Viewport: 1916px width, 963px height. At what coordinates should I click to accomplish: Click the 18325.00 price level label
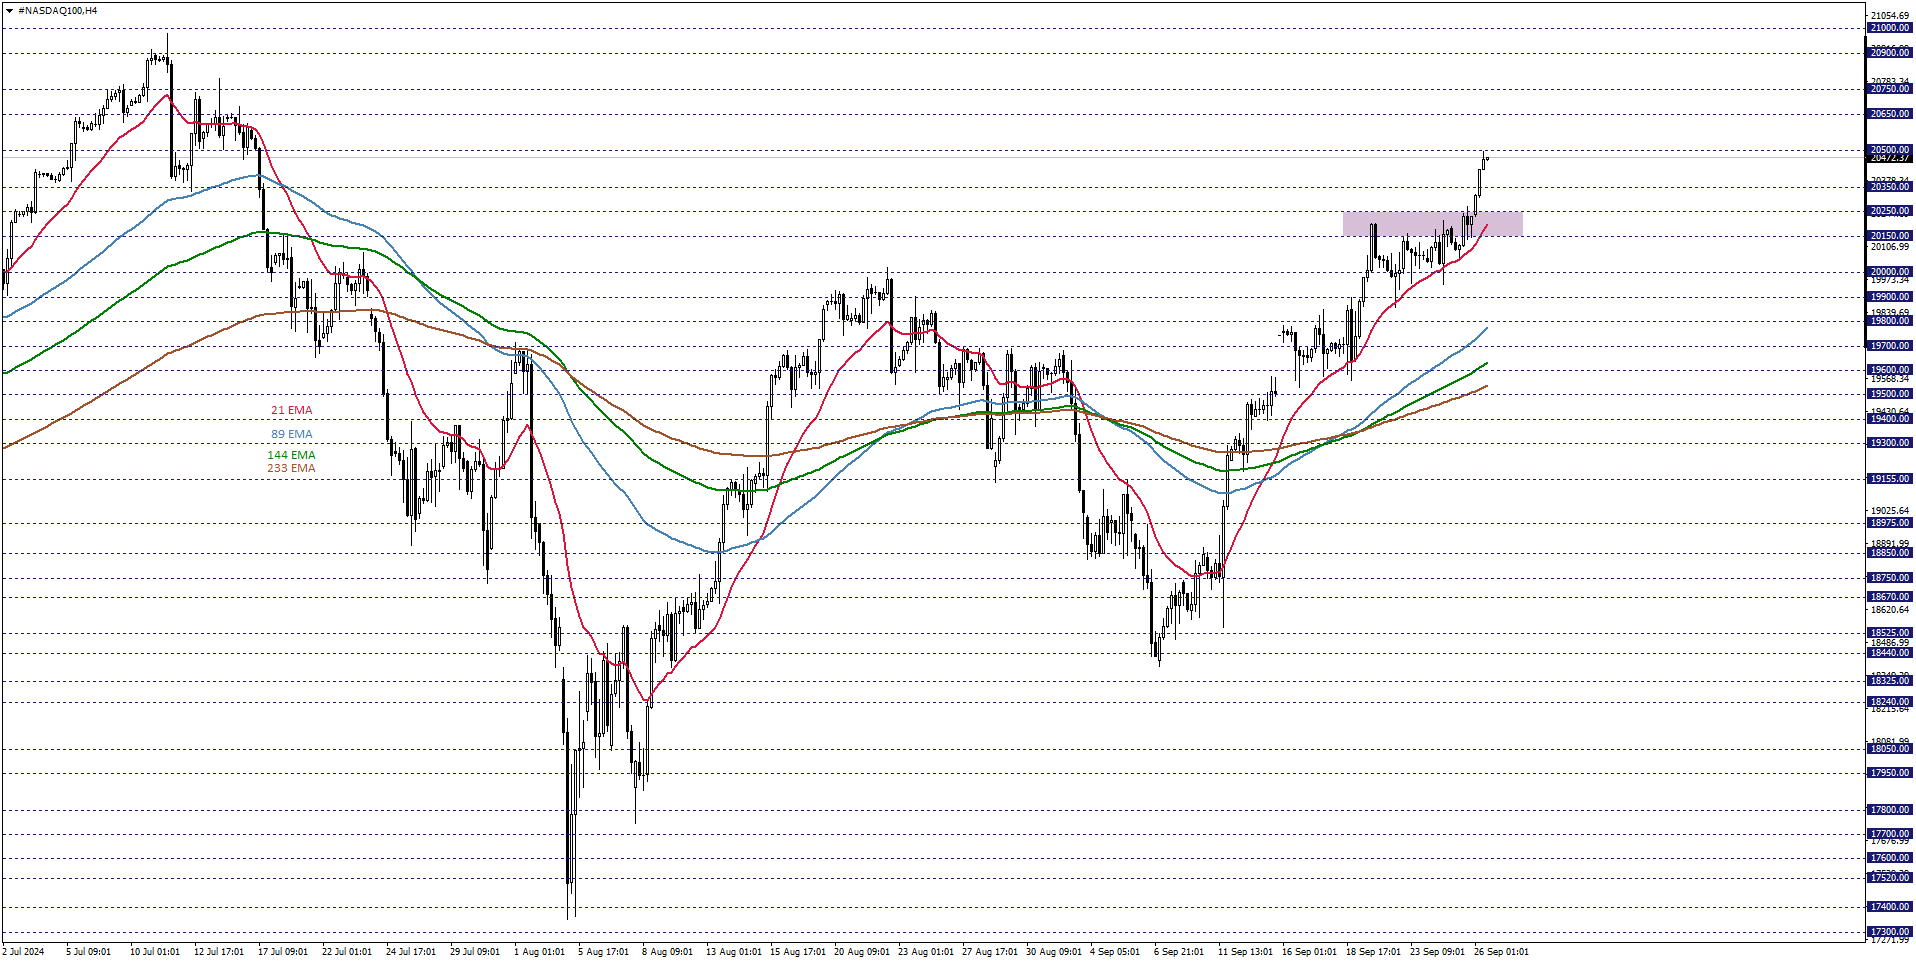click(x=1890, y=681)
